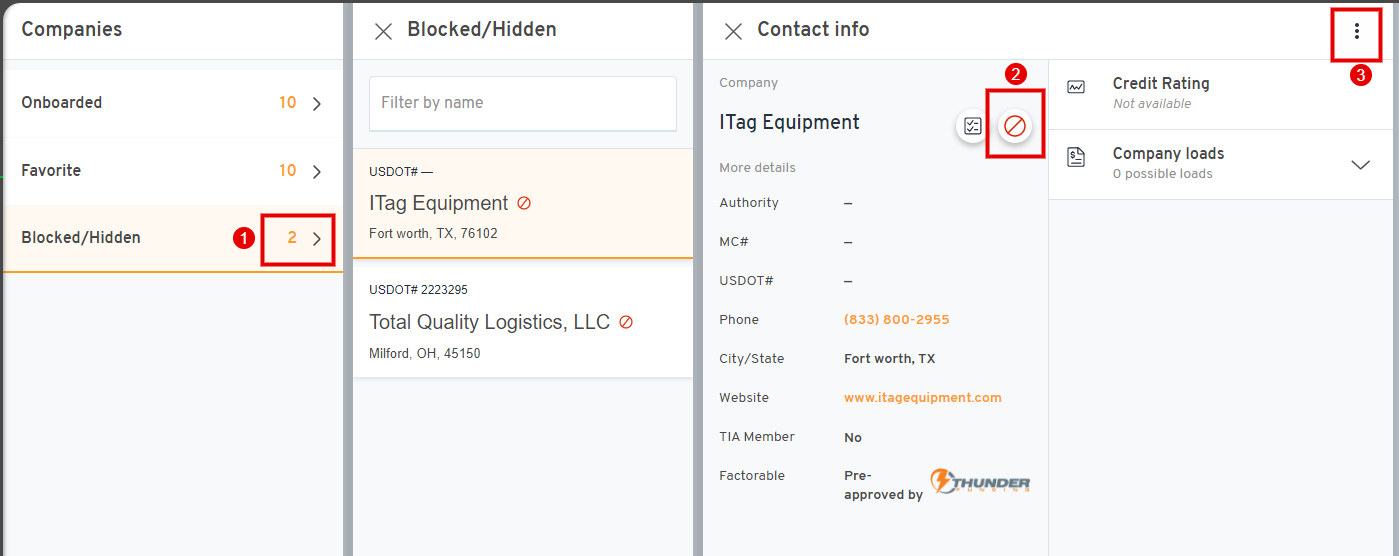
Task: Click the Not available credit rating text
Action: click(1152, 104)
